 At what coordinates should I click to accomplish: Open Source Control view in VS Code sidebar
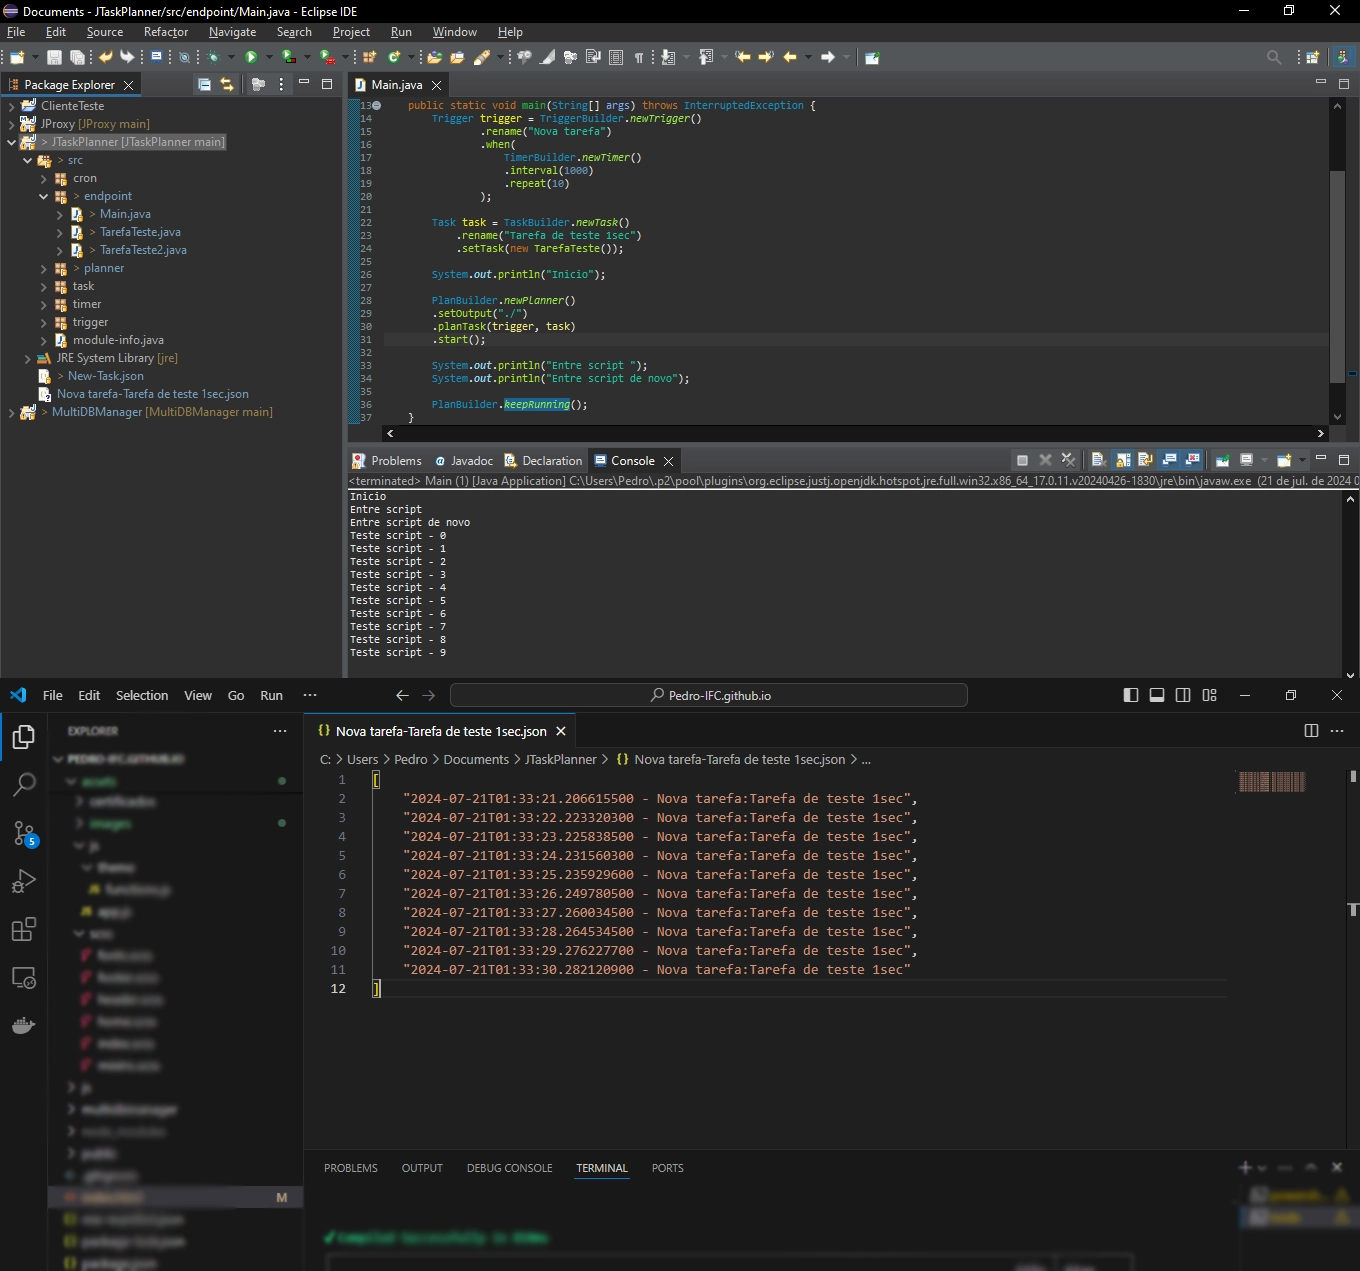tap(24, 835)
